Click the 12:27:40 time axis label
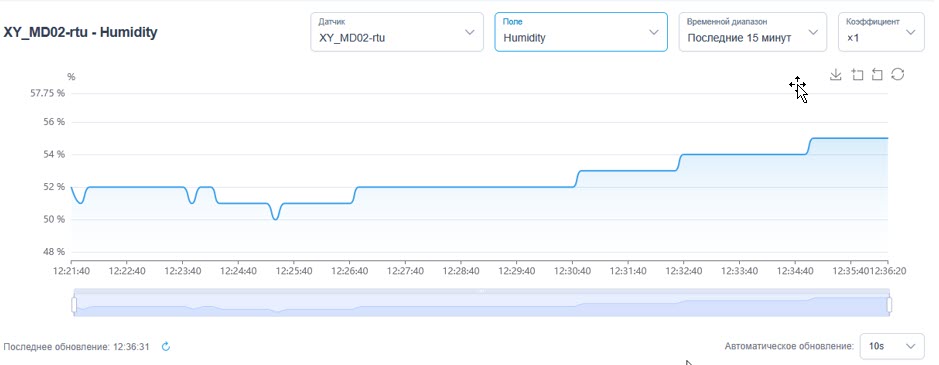 405,271
